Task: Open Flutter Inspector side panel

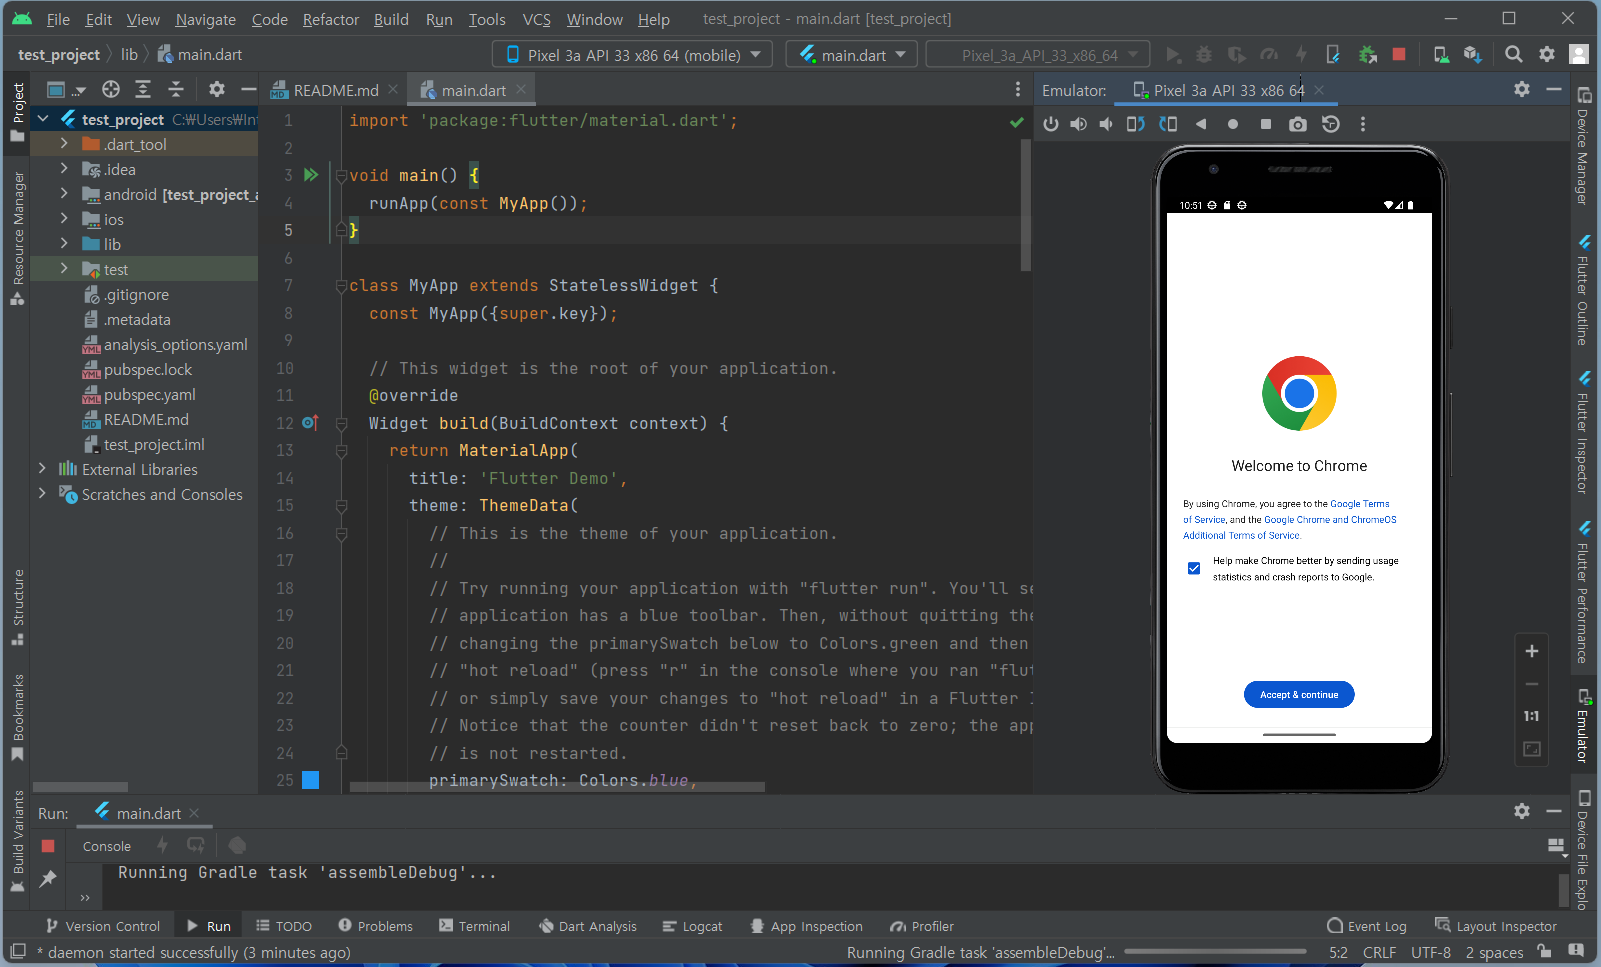Action: click(1582, 432)
